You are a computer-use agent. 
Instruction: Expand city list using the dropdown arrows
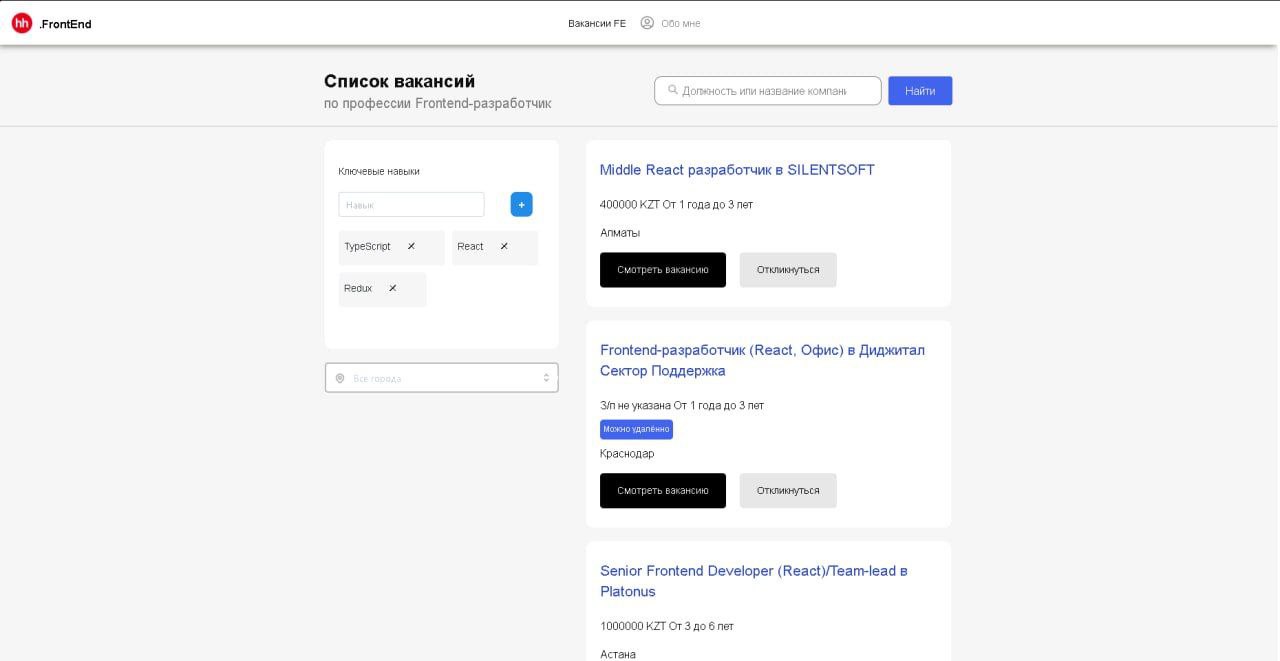(546, 378)
